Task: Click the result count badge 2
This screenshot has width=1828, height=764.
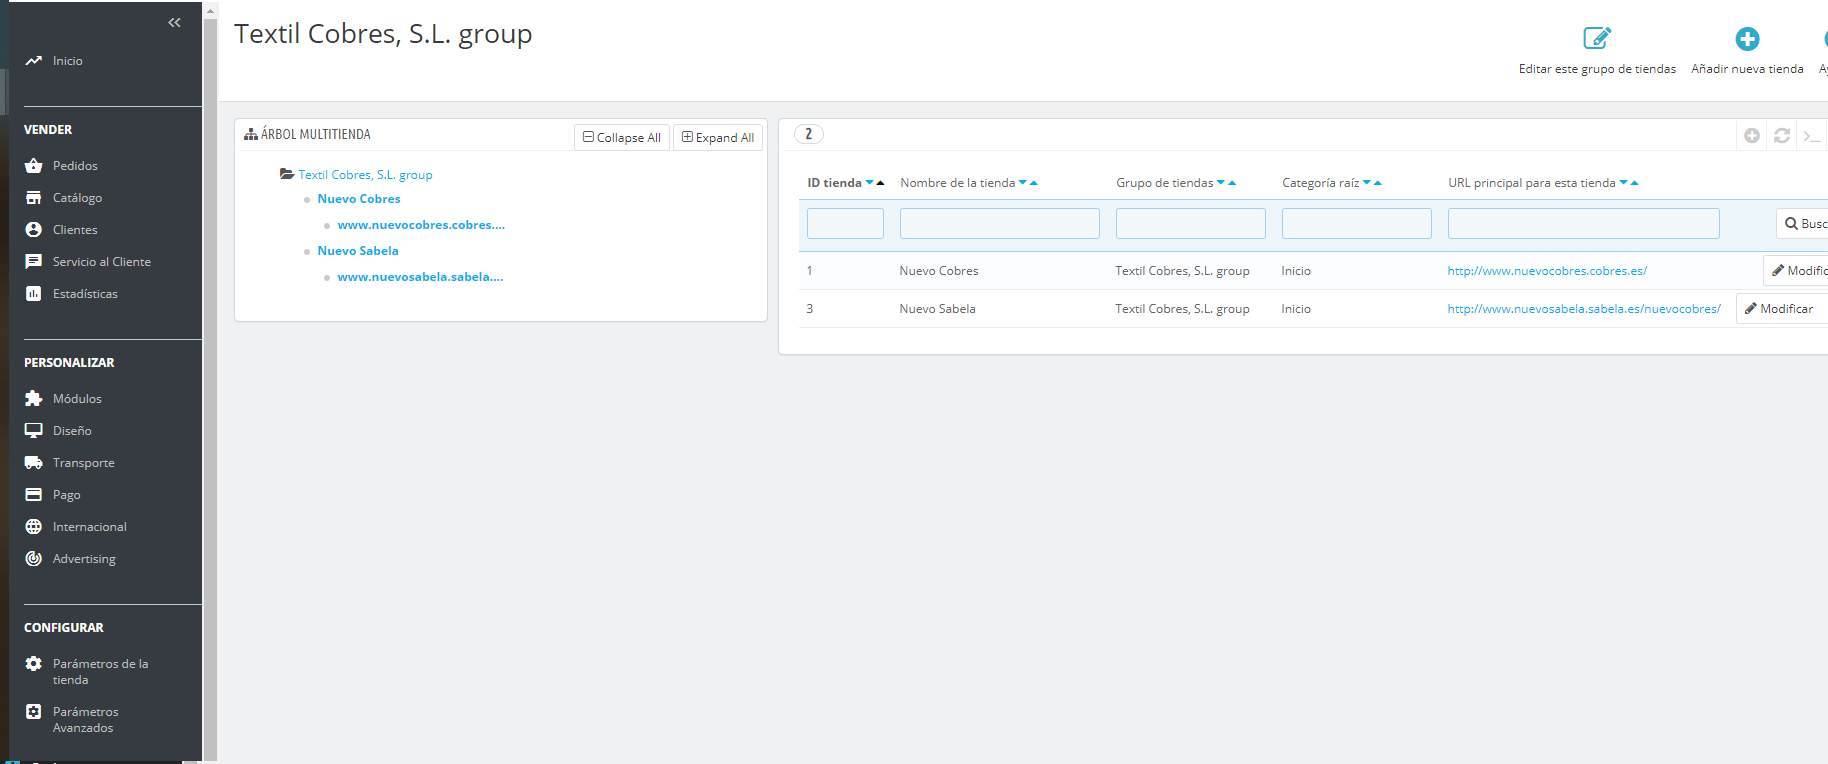Action: tap(809, 134)
